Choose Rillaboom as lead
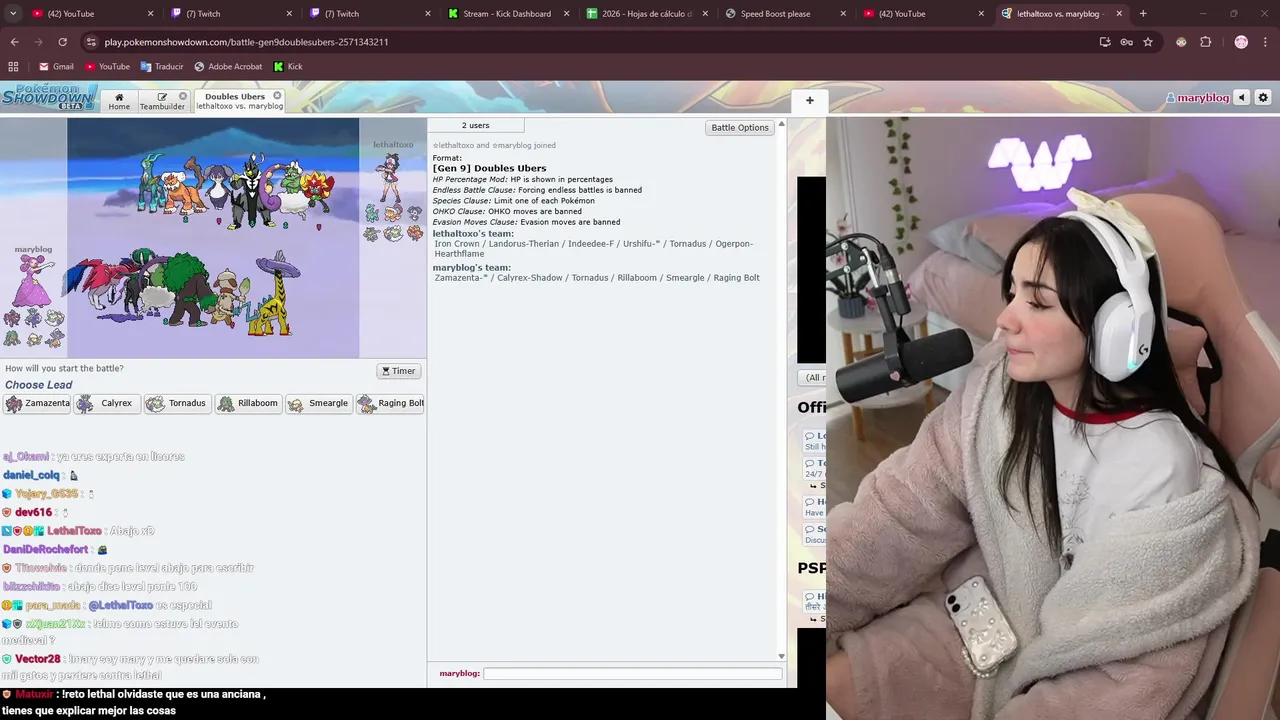 coord(248,403)
